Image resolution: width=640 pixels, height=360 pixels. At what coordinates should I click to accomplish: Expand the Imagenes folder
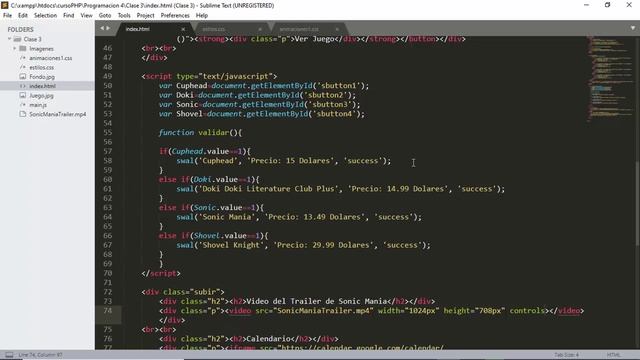tap(15, 49)
